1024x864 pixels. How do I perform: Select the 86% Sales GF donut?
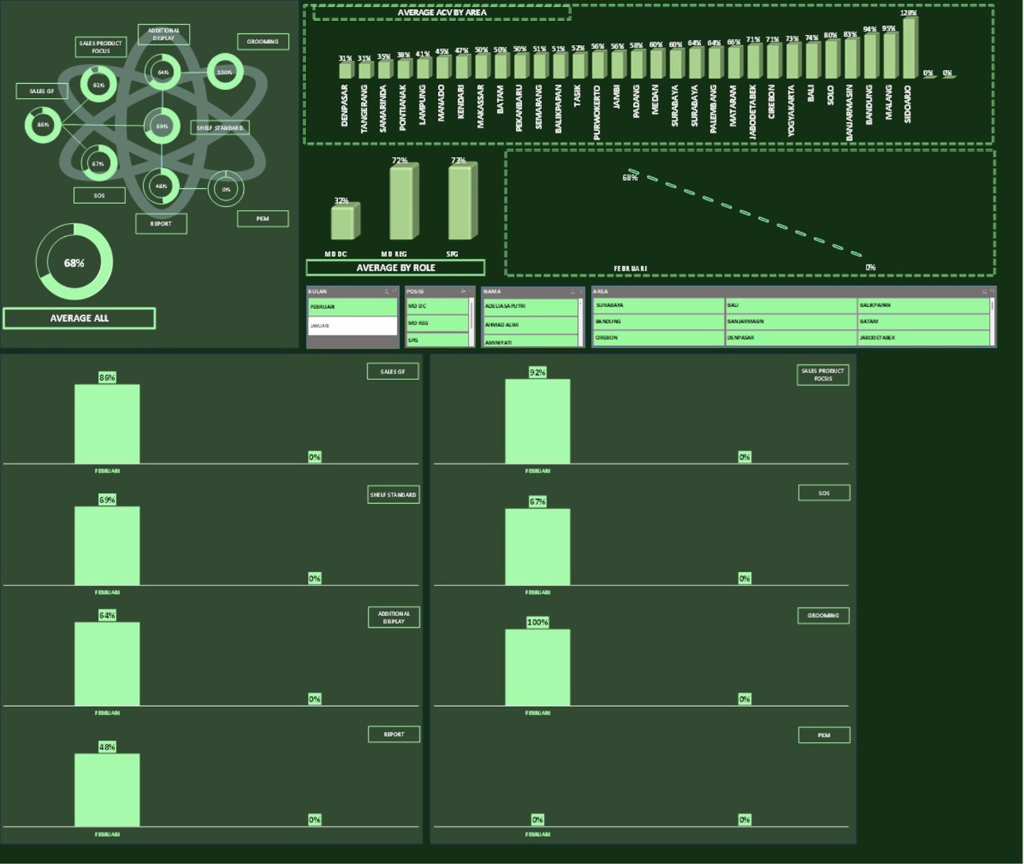(43, 125)
